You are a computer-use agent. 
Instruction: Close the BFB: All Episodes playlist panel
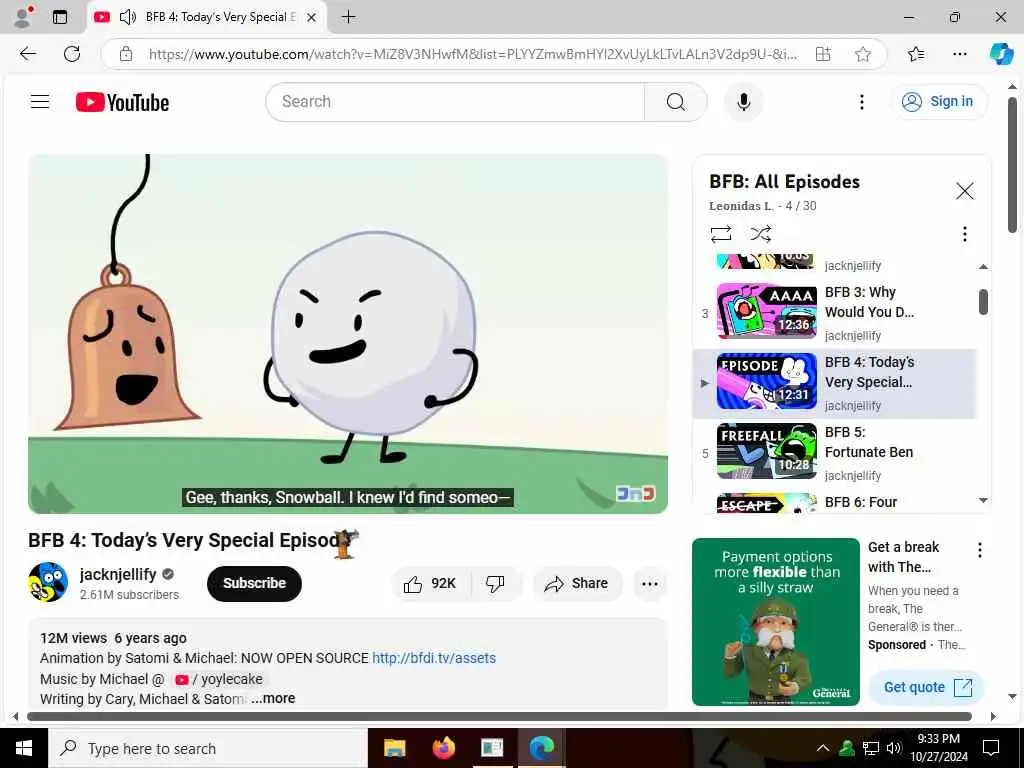[x=964, y=191]
